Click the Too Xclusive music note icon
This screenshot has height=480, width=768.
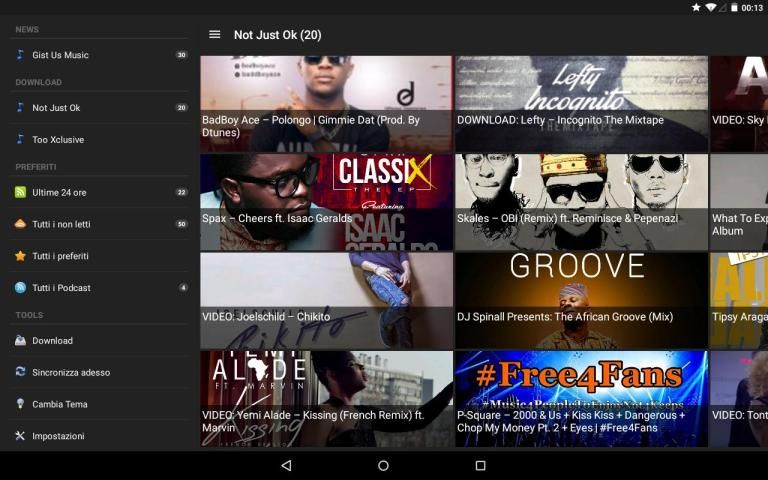click(20, 140)
